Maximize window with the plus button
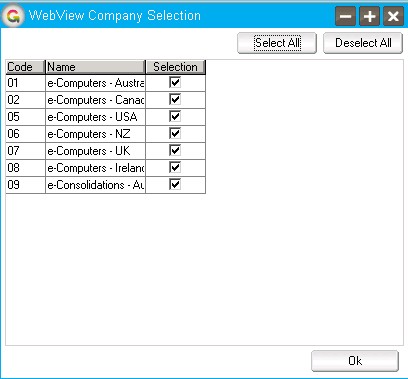This screenshot has width=408, height=379. (x=369, y=16)
